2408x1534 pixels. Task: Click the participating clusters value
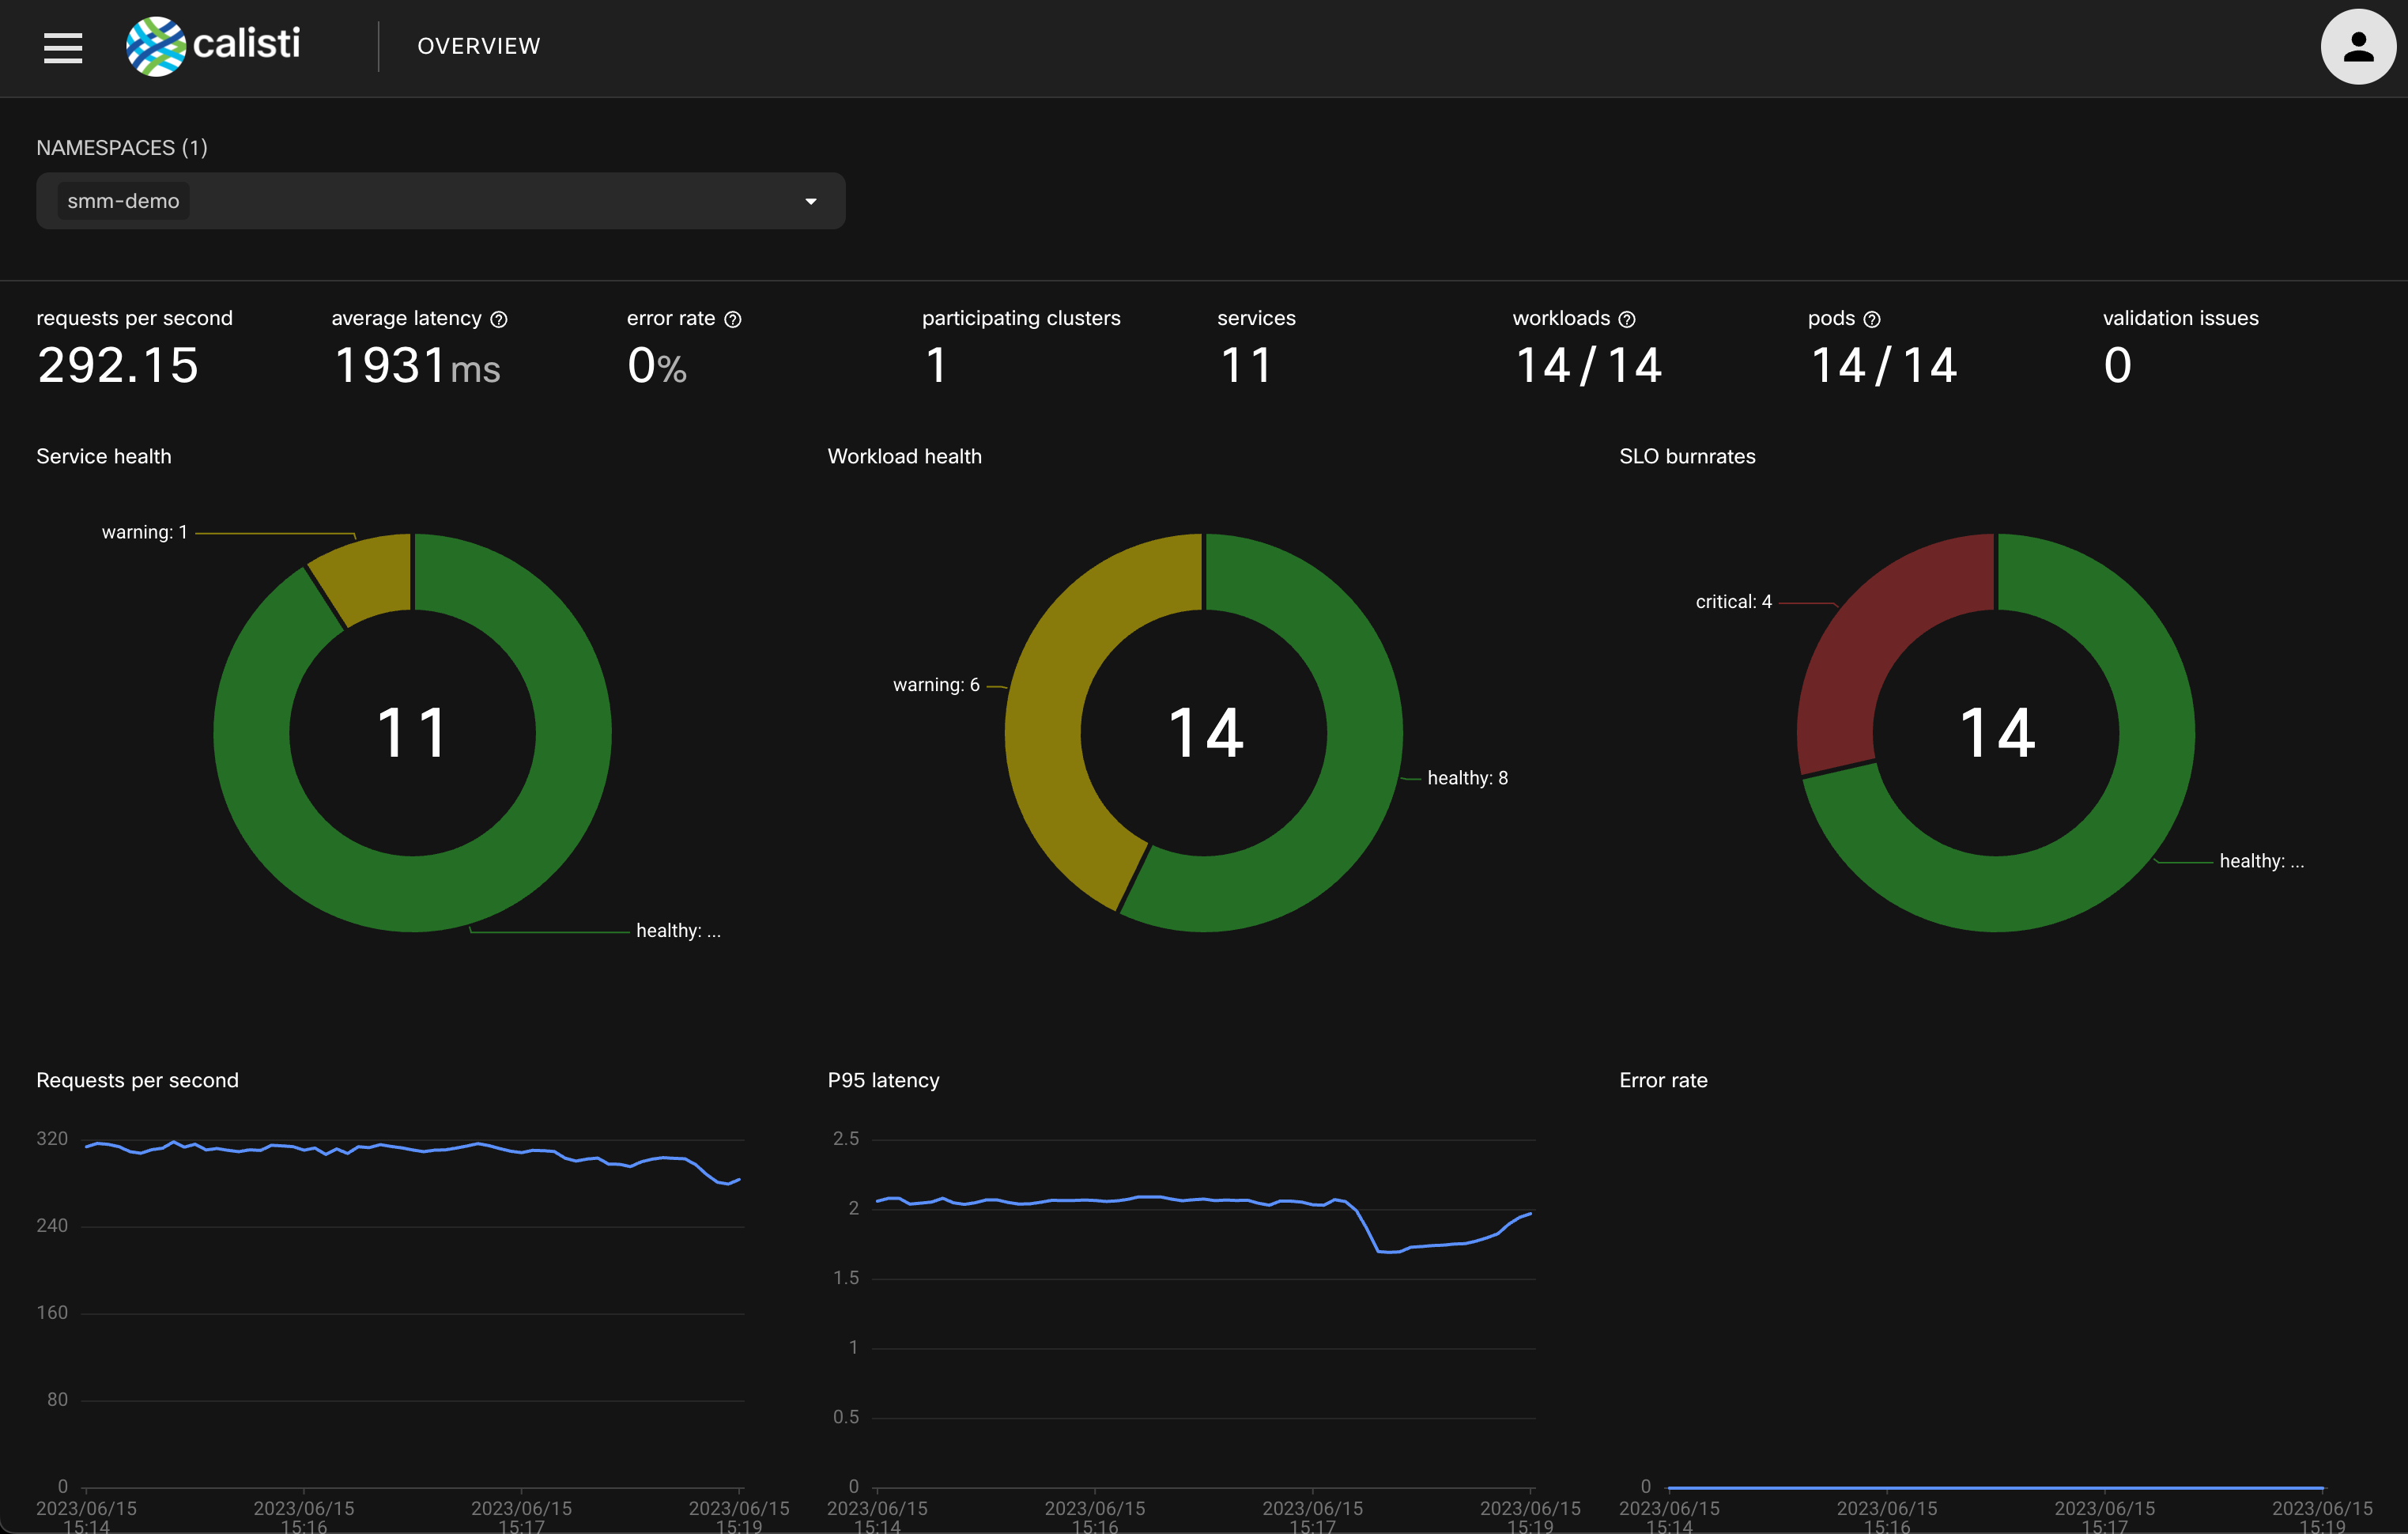[x=936, y=365]
